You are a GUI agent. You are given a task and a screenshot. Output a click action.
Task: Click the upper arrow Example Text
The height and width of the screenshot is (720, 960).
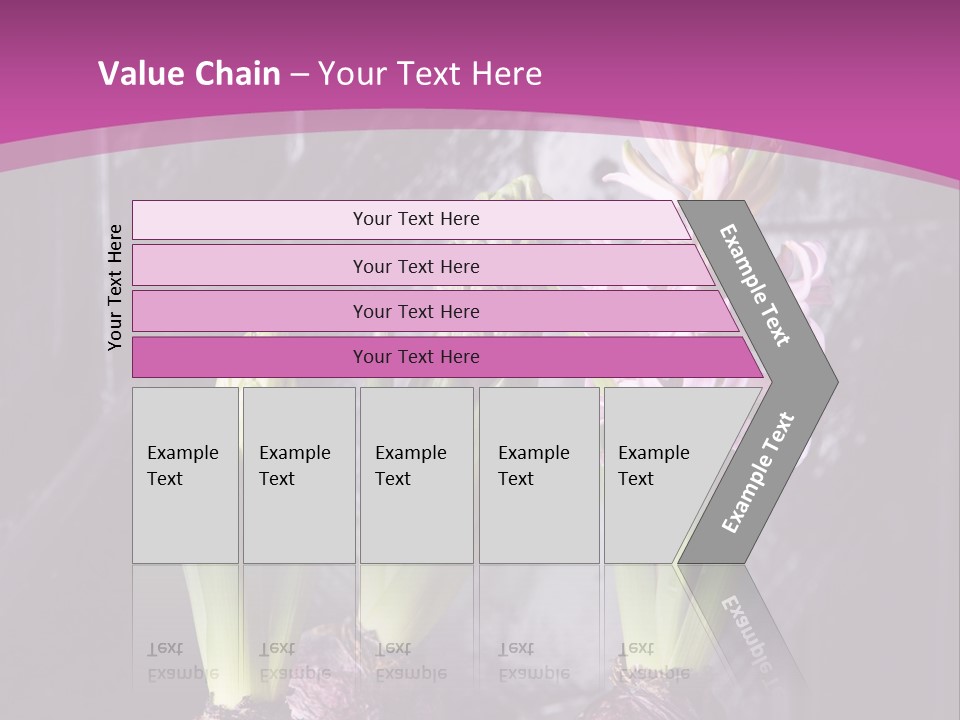point(755,285)
